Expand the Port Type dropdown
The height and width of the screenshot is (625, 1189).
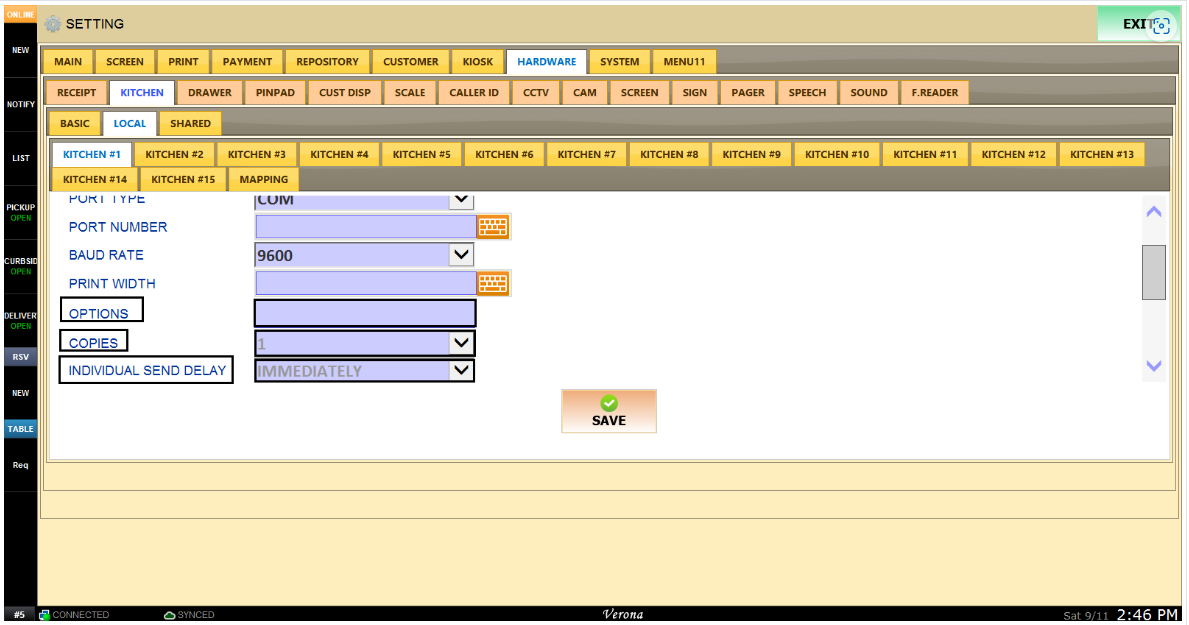tap(461, 199)
